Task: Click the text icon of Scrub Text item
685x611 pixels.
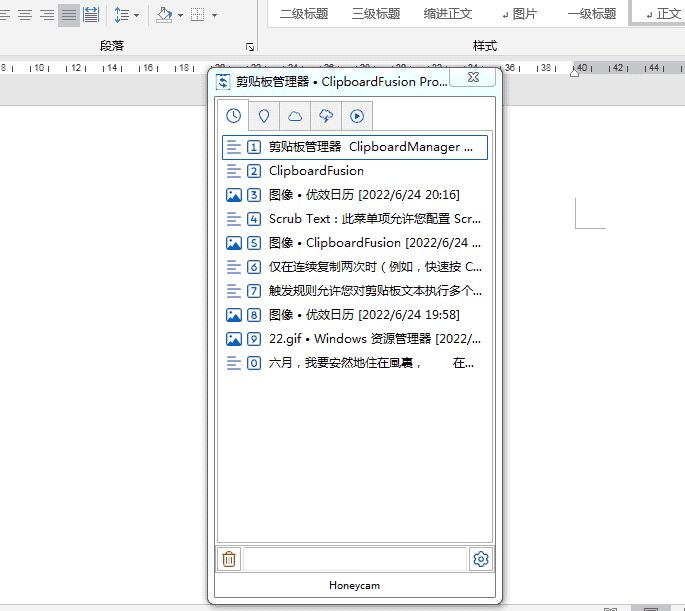Action: coord(234,219)
